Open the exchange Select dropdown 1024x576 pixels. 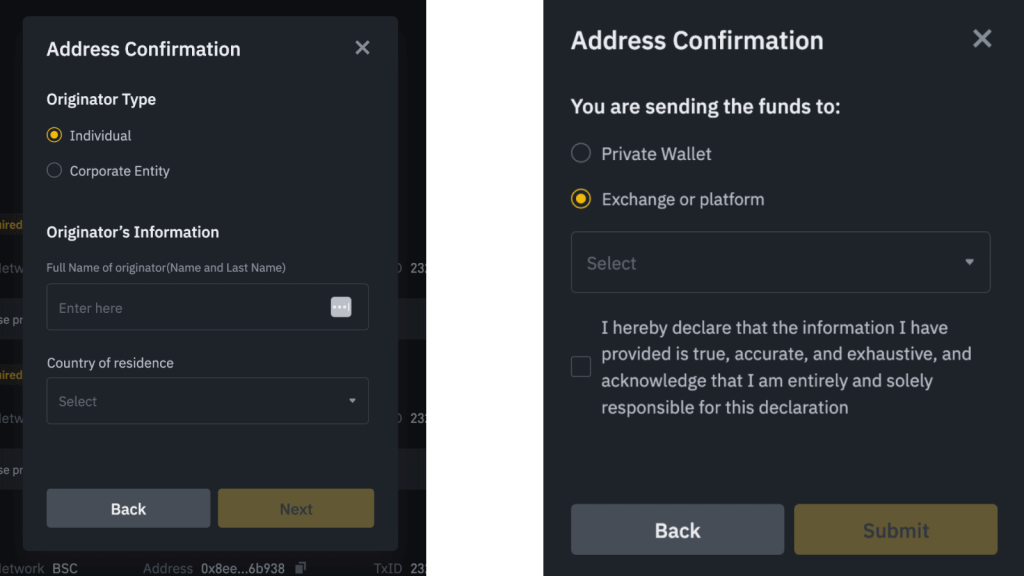pyautogui.click(x=780, y=262)
